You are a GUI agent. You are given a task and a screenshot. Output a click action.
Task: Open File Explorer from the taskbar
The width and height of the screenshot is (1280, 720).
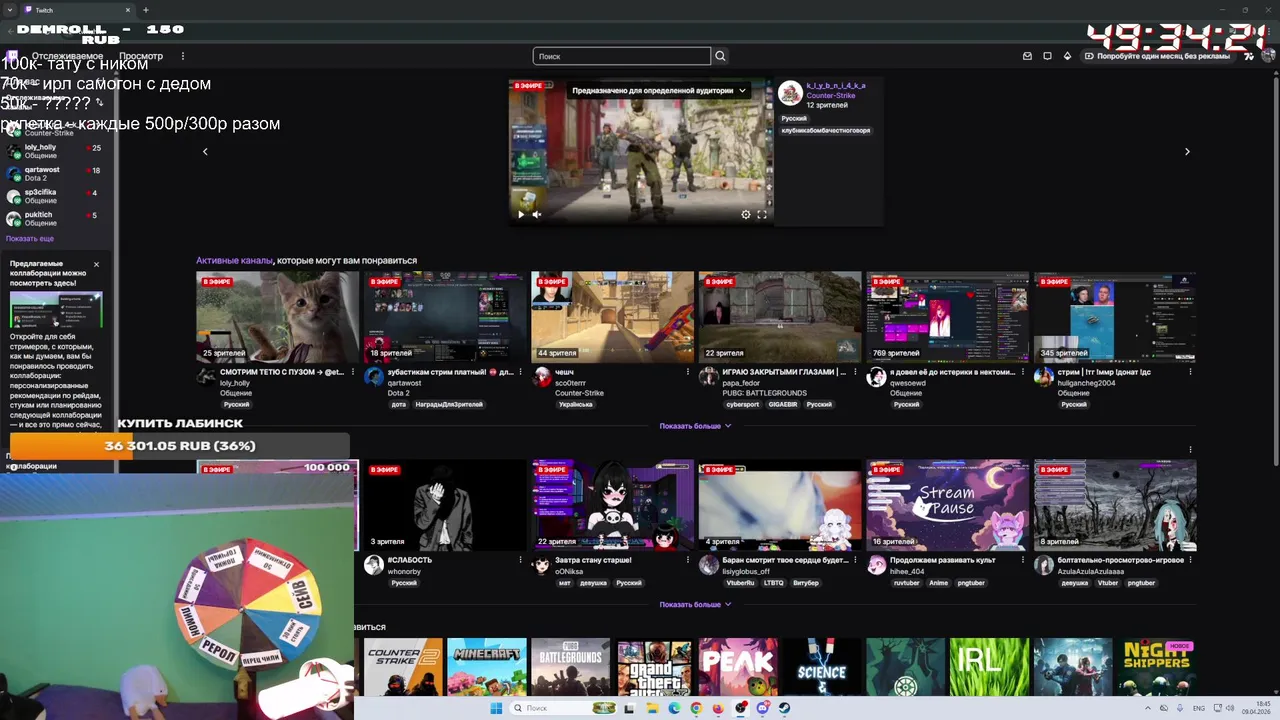652,708
